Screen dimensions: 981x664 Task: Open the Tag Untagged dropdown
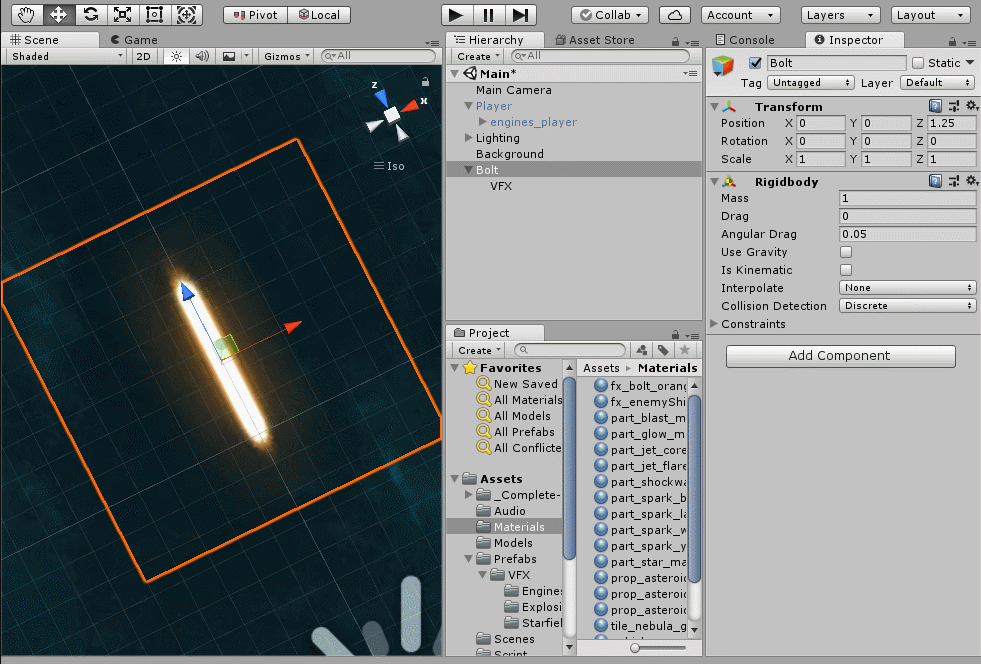point(811,83)
